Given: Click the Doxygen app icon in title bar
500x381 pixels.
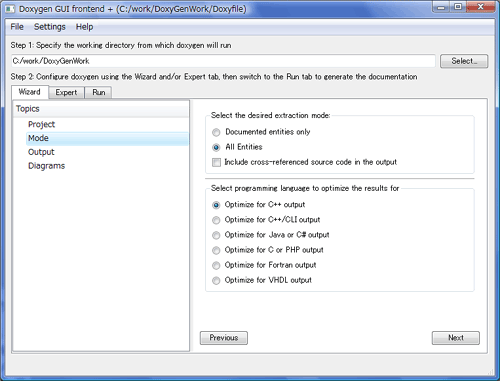Looking at the screenshot, I should pyautogui.click(x=10, y=9).
